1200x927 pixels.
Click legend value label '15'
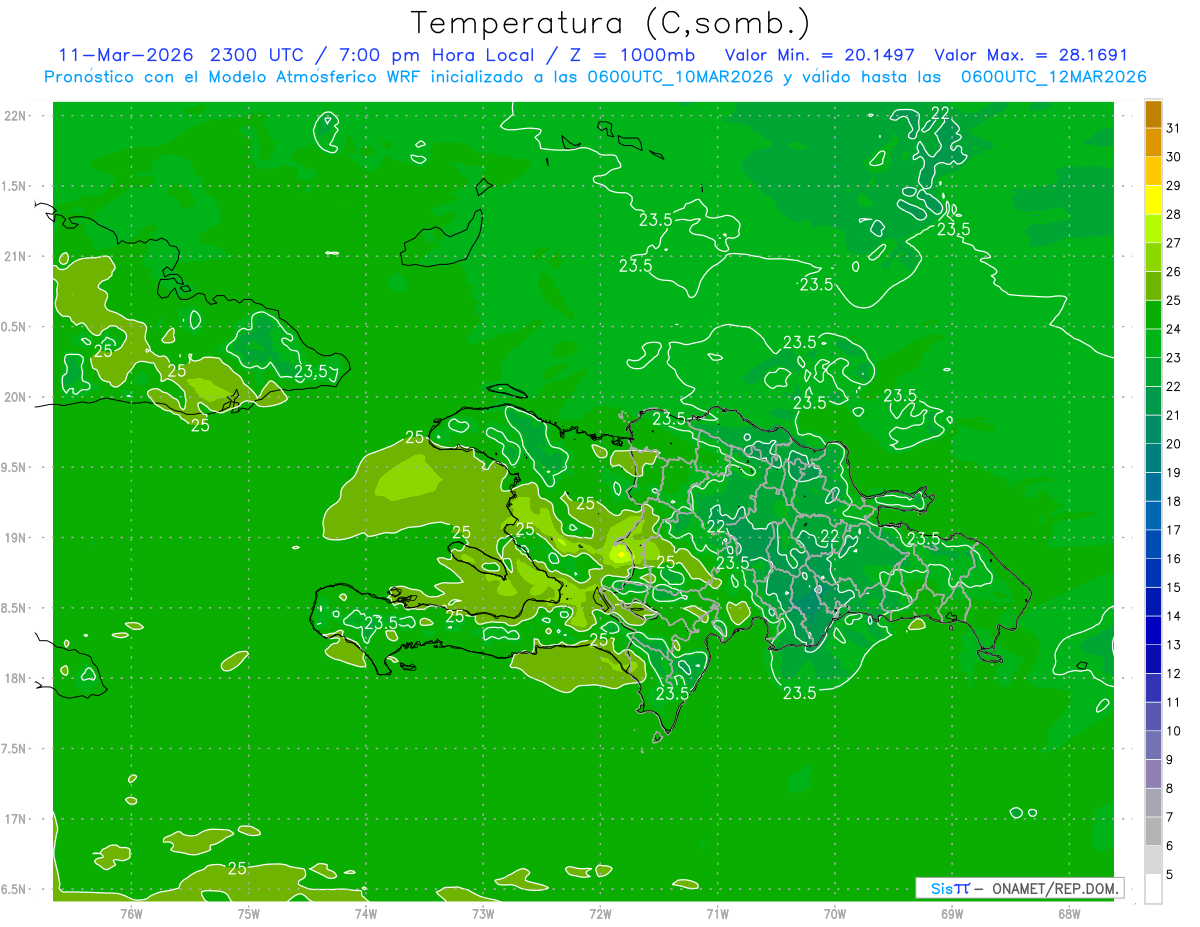[x=1174, y=587]
